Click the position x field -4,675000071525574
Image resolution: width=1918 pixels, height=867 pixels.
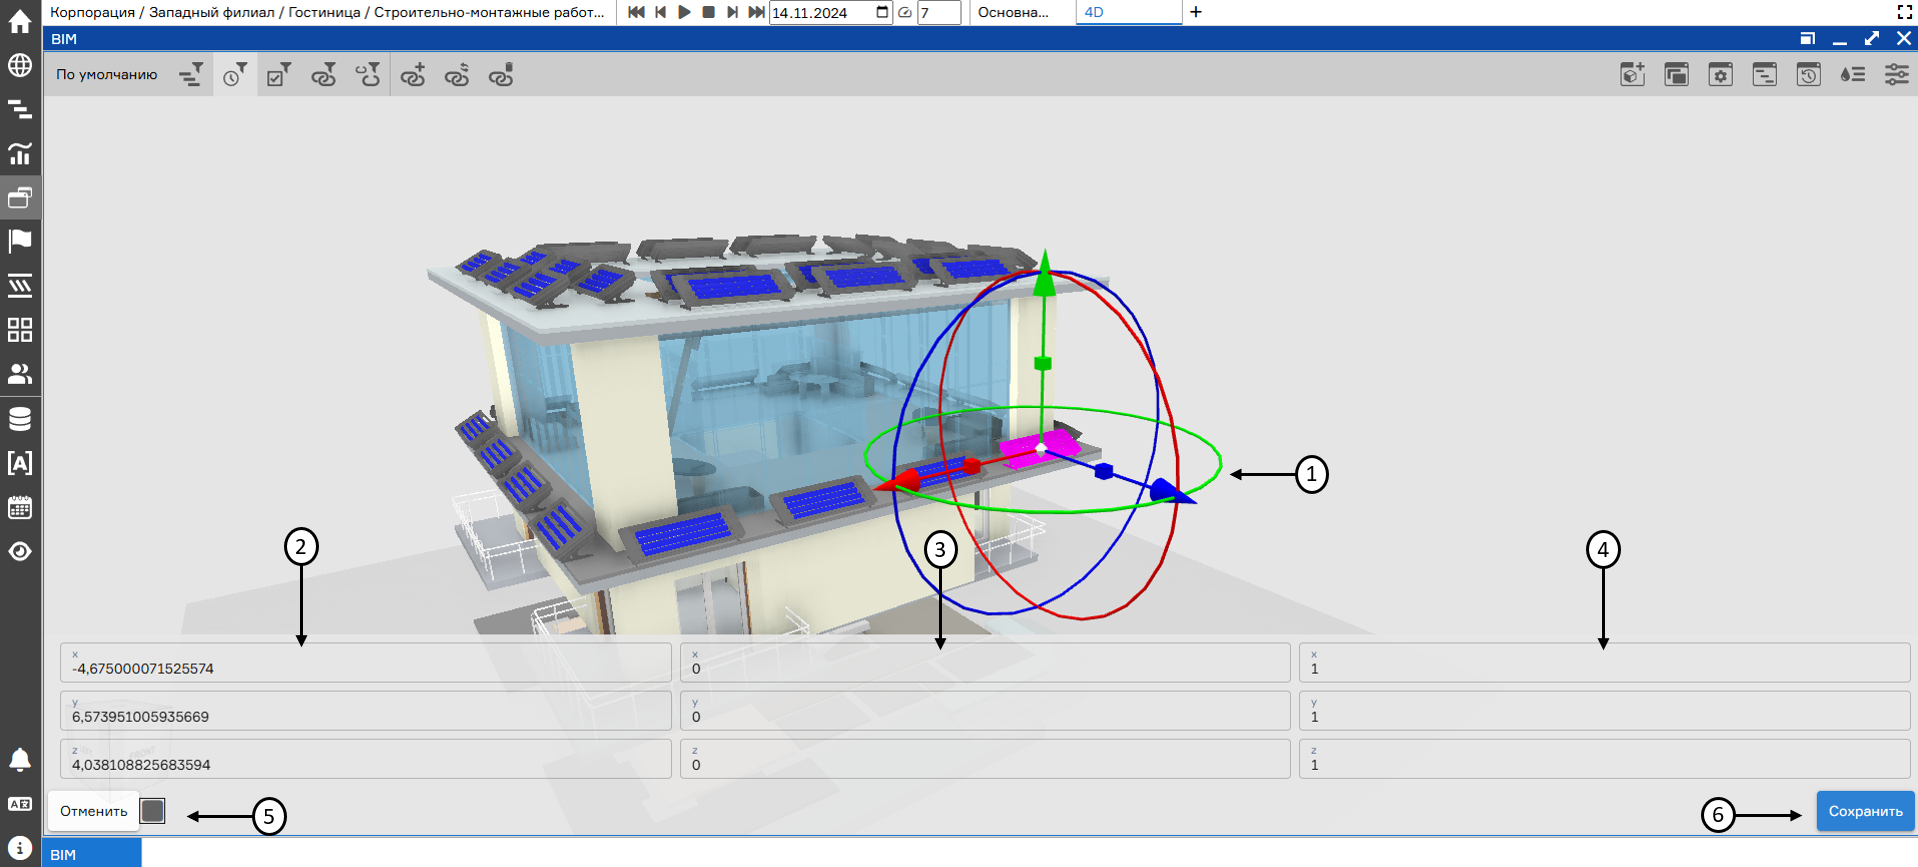pyautogui.click(x=366, y=663)
